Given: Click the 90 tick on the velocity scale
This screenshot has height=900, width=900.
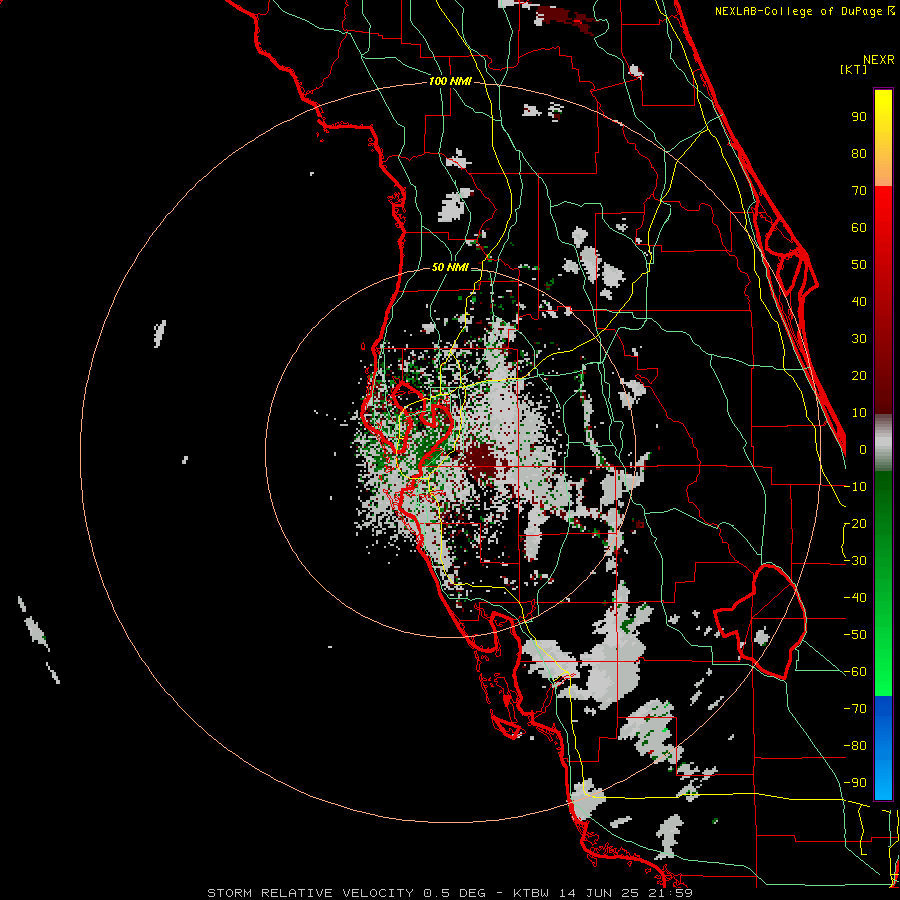Looking at the screenshot, I should pyautogui.click(x=859, y=117).
